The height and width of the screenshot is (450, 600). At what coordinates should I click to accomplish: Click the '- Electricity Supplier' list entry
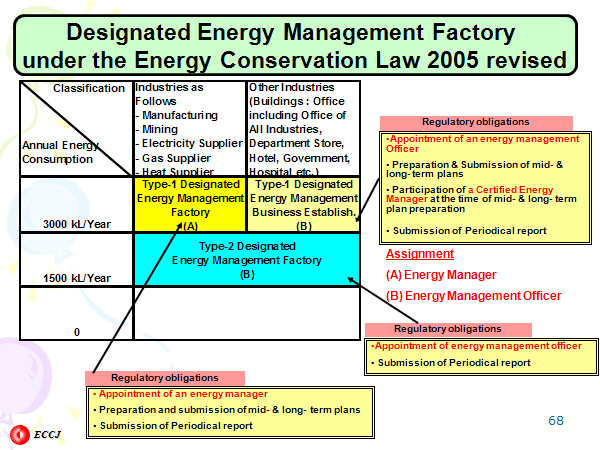click(x=189, y=143)
